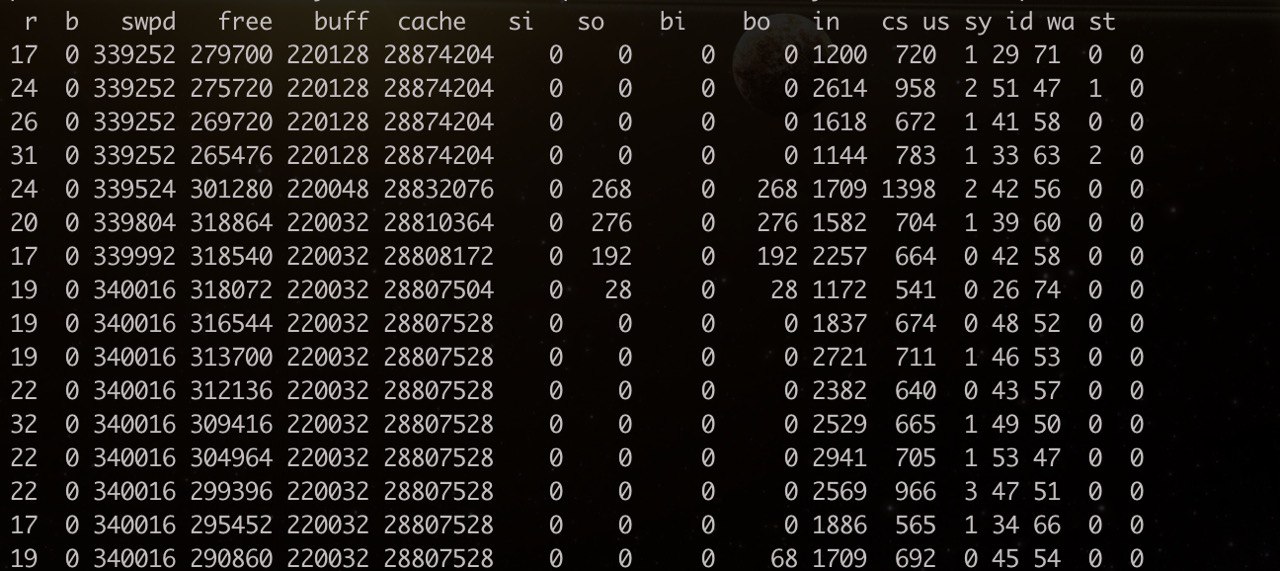Click the 'buff' column header
Image resolution: width=1280 pixels, height=571 pixels.
342,22
